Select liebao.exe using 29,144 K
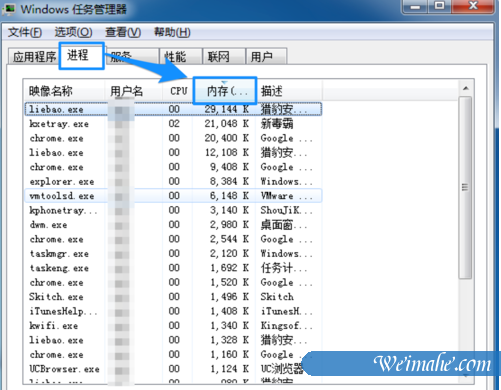The width and height of the screenshot is (501, 390). 173,109
